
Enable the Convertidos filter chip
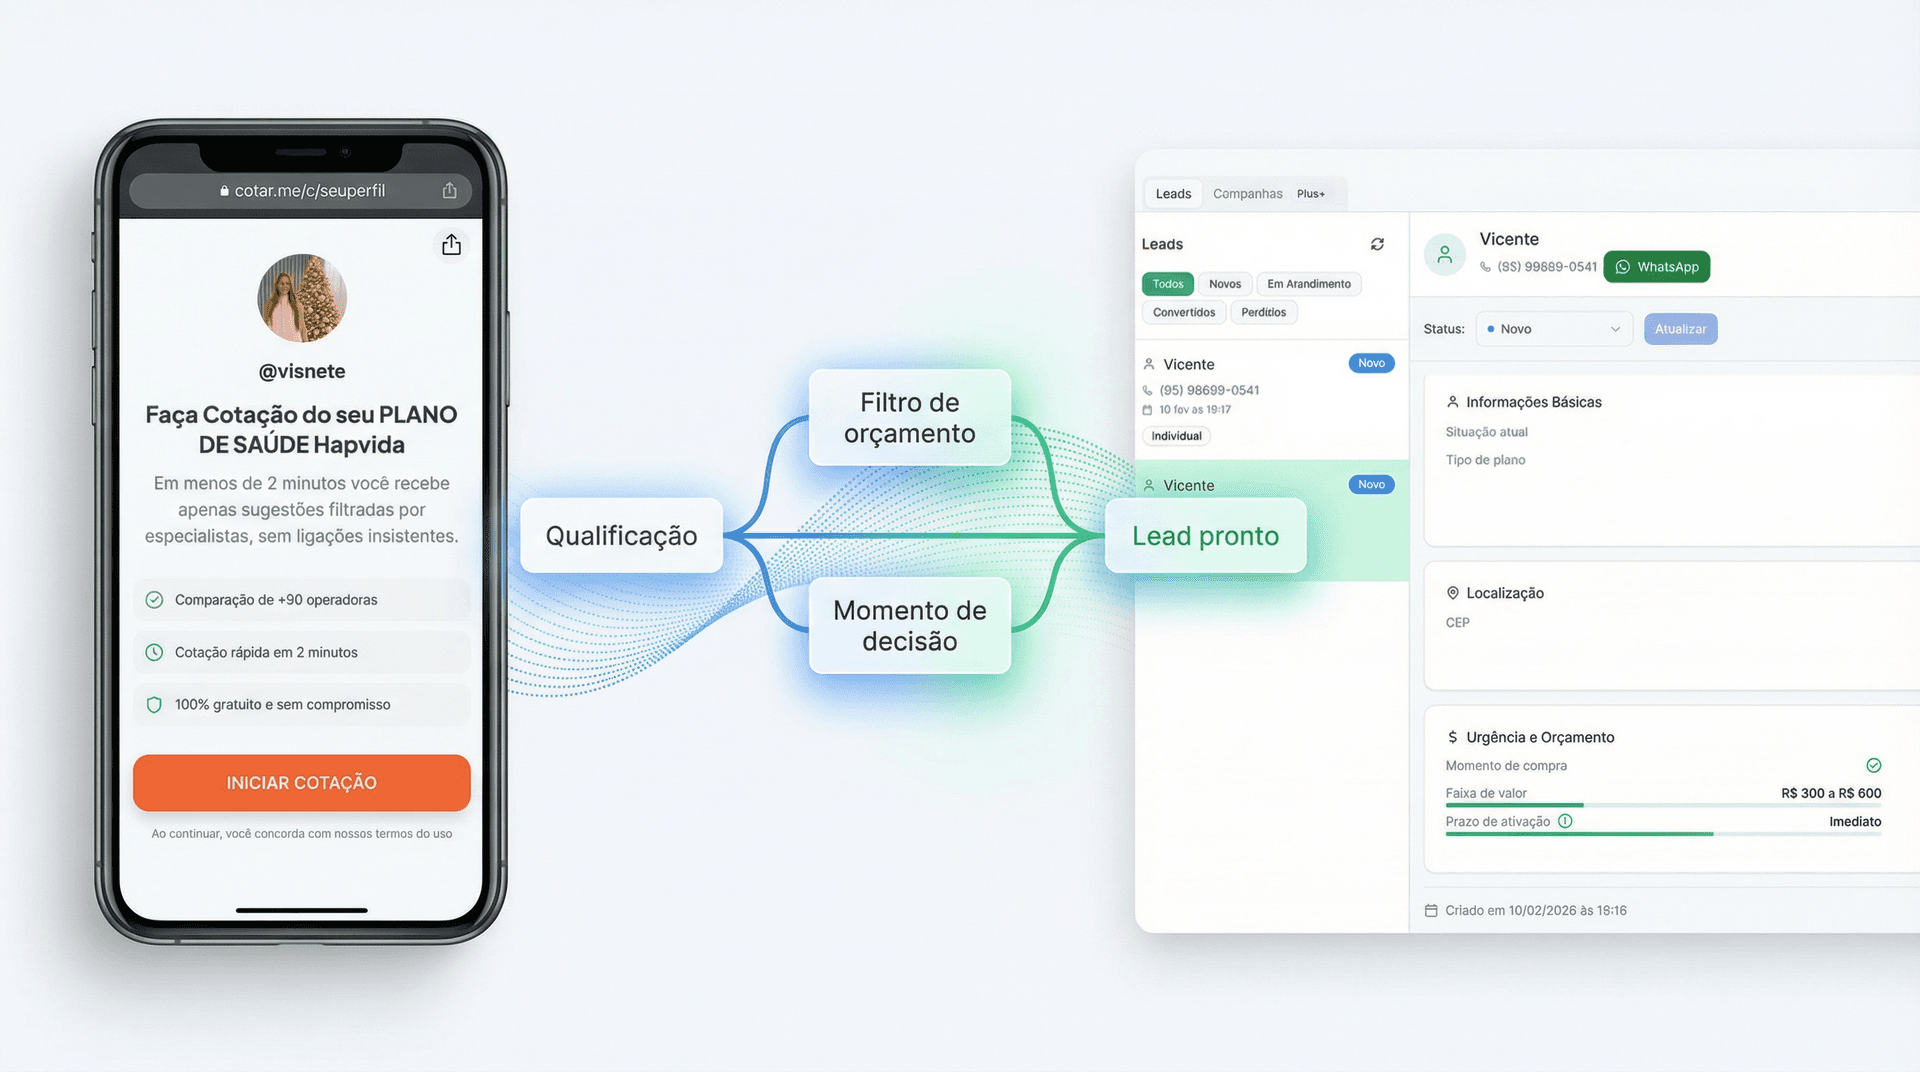(x=1183, y=312)
